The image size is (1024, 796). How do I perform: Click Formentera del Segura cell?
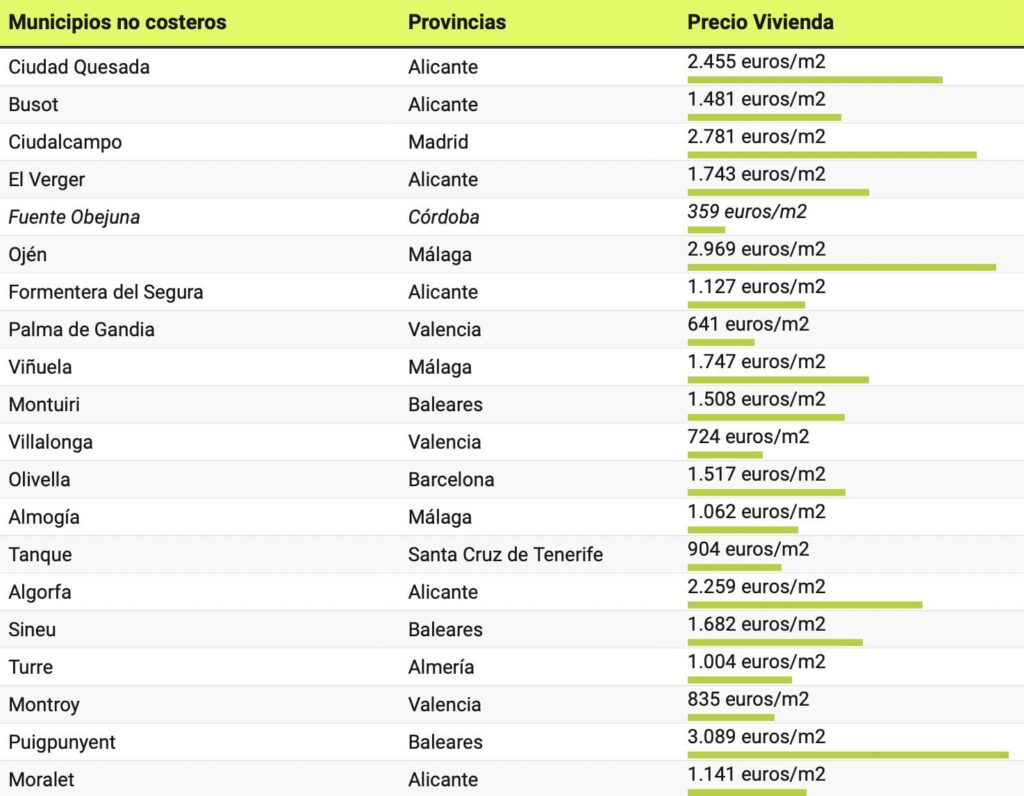pyautogui.click(x=106, y=292)
